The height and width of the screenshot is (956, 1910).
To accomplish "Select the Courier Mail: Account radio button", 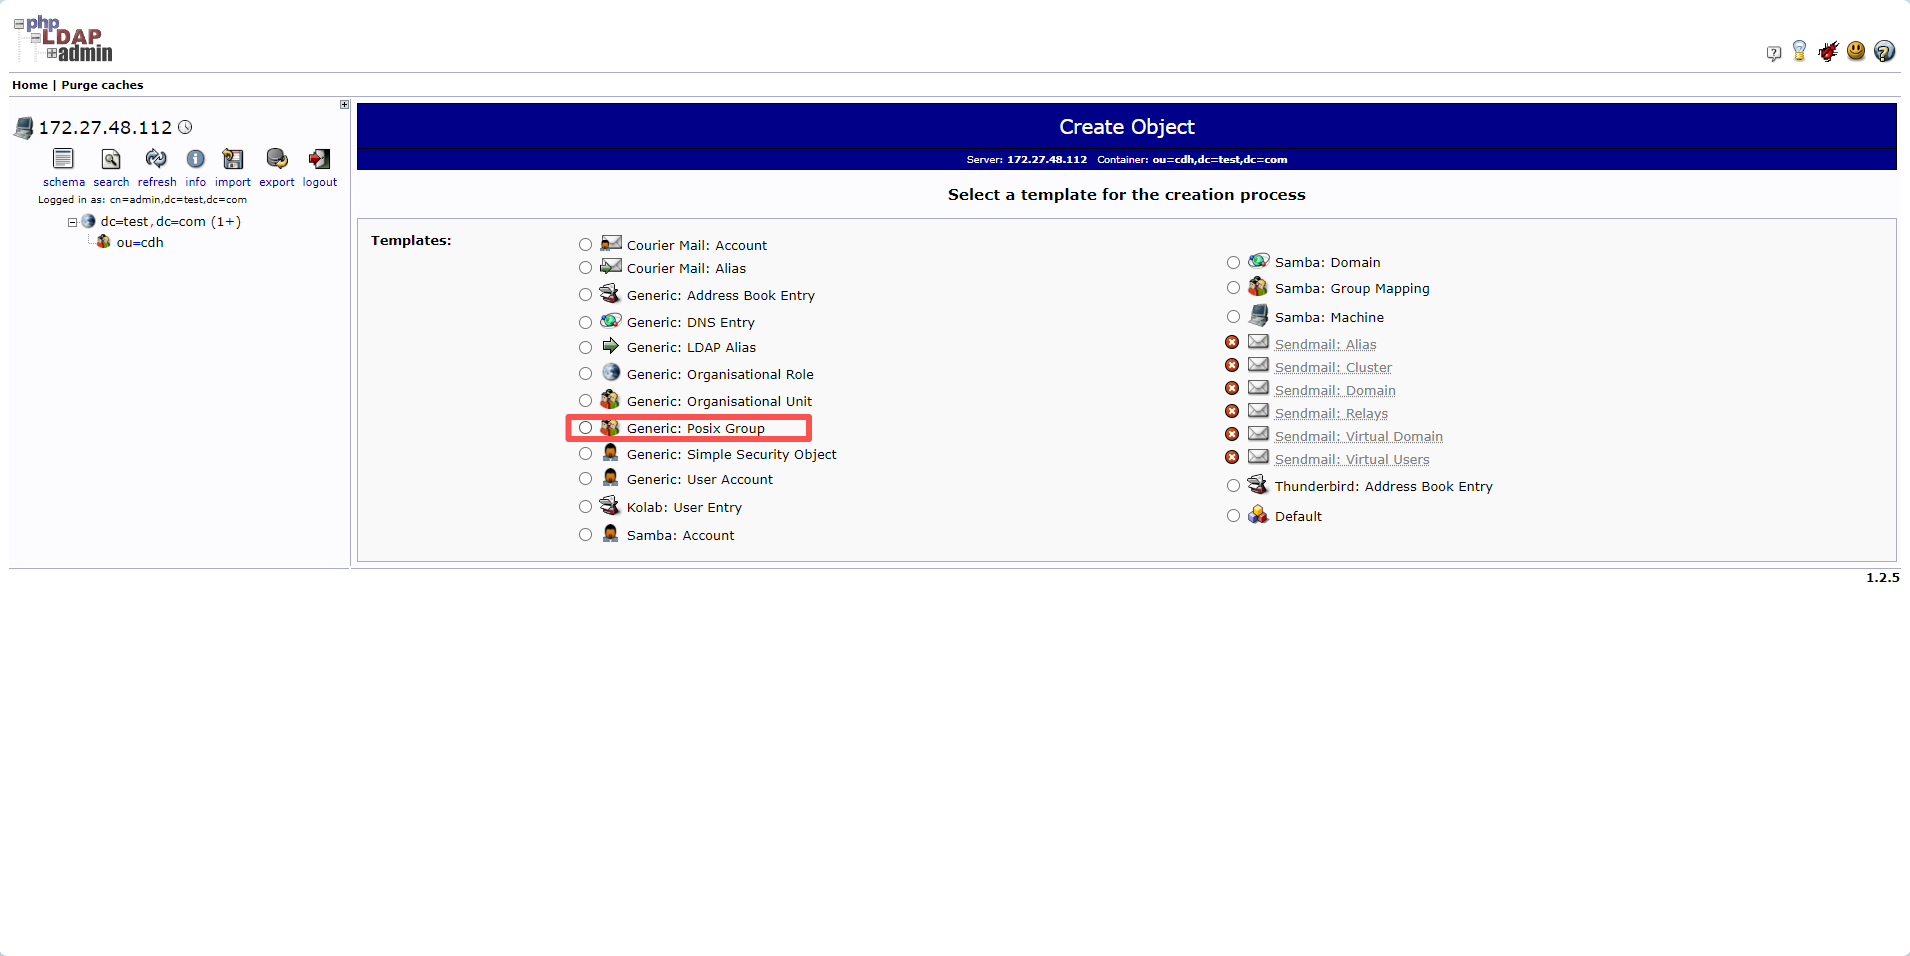I will click(585, 244).
